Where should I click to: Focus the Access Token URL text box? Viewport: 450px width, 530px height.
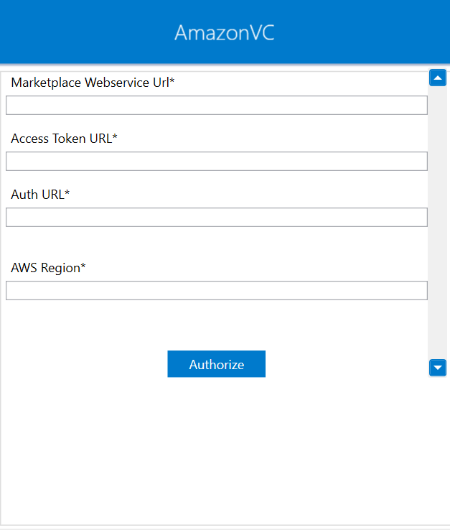tap(217, 161)
